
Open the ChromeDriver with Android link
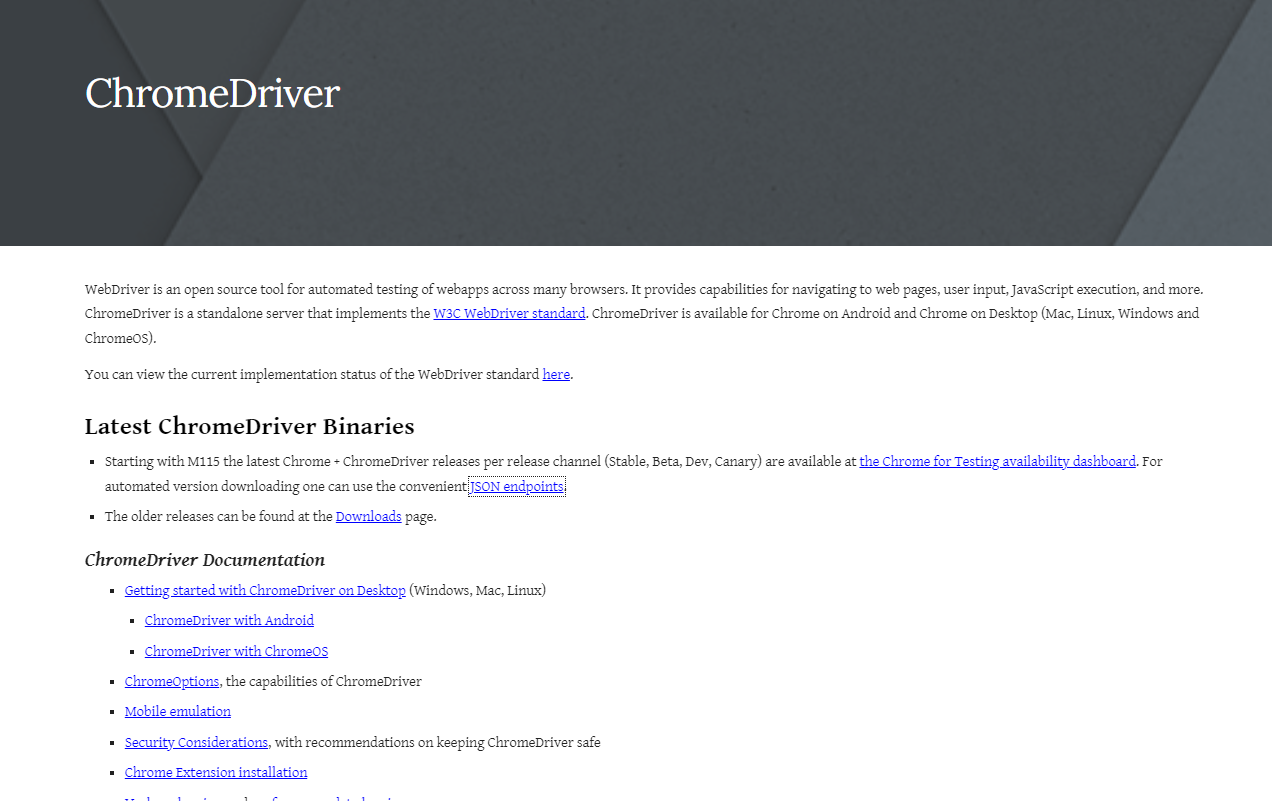tap(229, 621)
